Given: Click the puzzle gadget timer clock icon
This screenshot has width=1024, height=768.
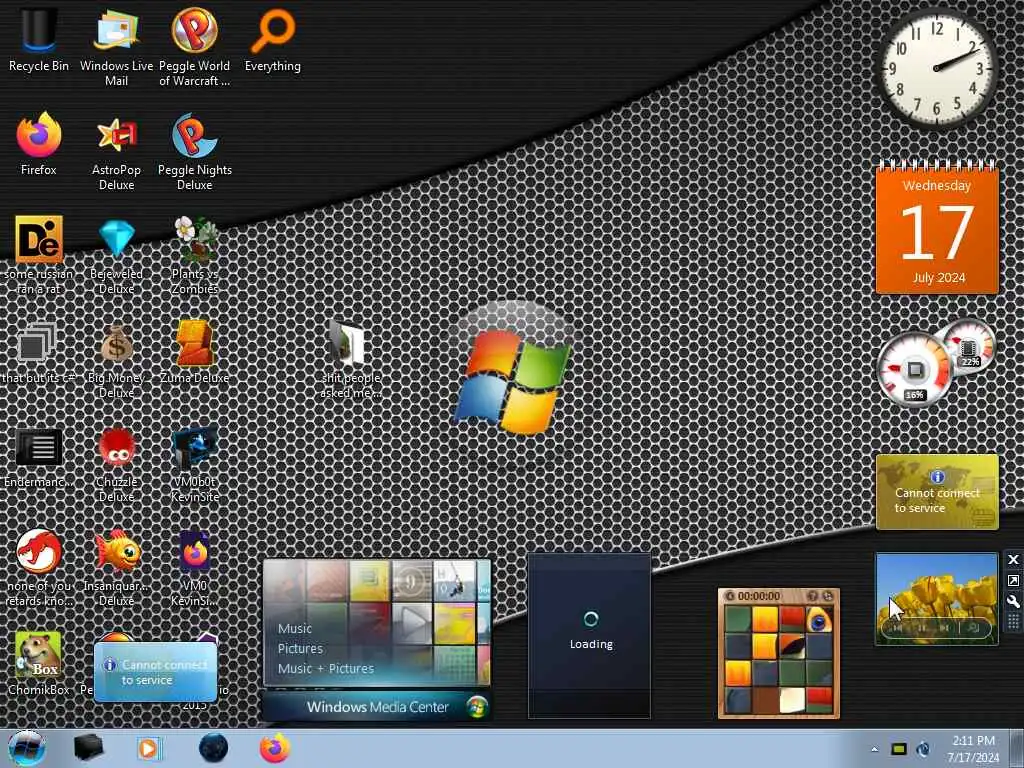Looking at the screenshot, I should tap(729, 596).
